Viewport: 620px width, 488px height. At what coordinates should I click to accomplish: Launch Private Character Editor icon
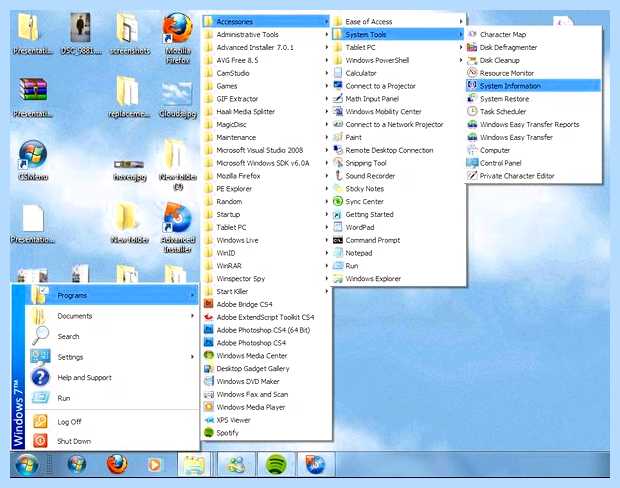click(472, 176)
